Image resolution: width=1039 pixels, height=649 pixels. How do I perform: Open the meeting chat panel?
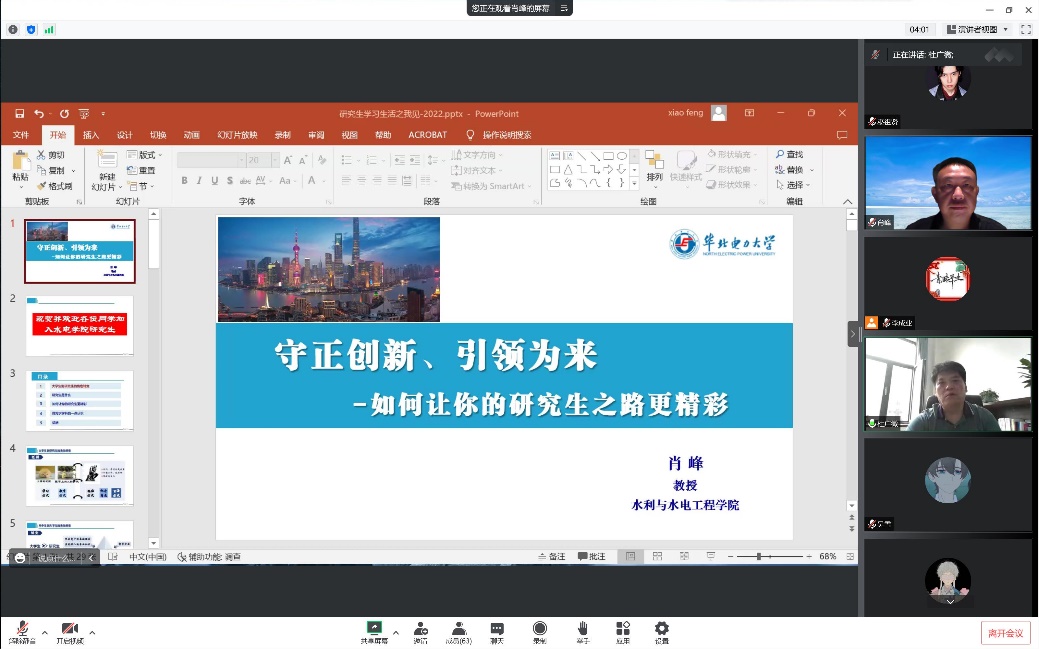tap(497, 629)
